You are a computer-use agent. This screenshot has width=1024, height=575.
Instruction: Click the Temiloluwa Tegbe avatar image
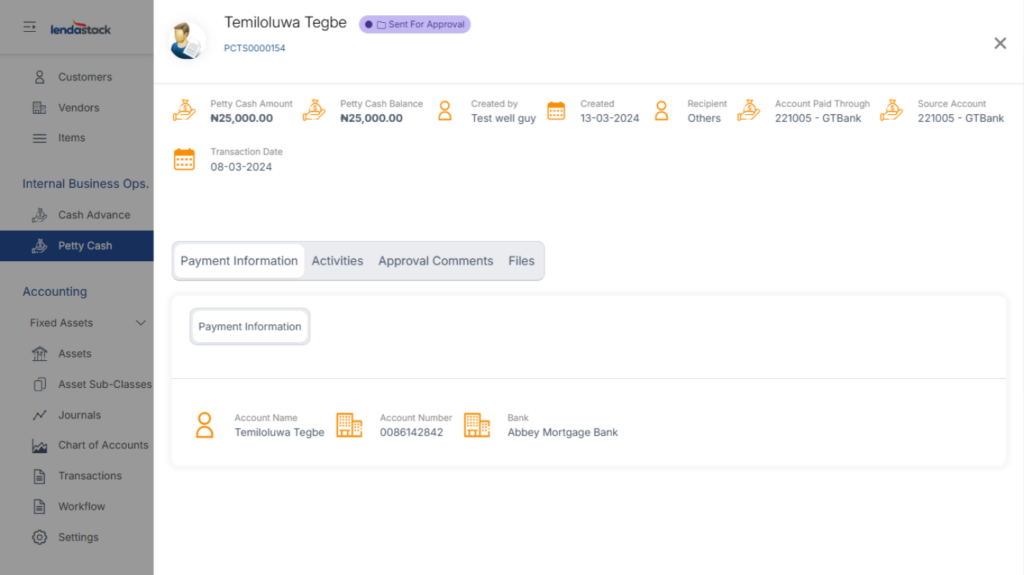pos(185,40)
